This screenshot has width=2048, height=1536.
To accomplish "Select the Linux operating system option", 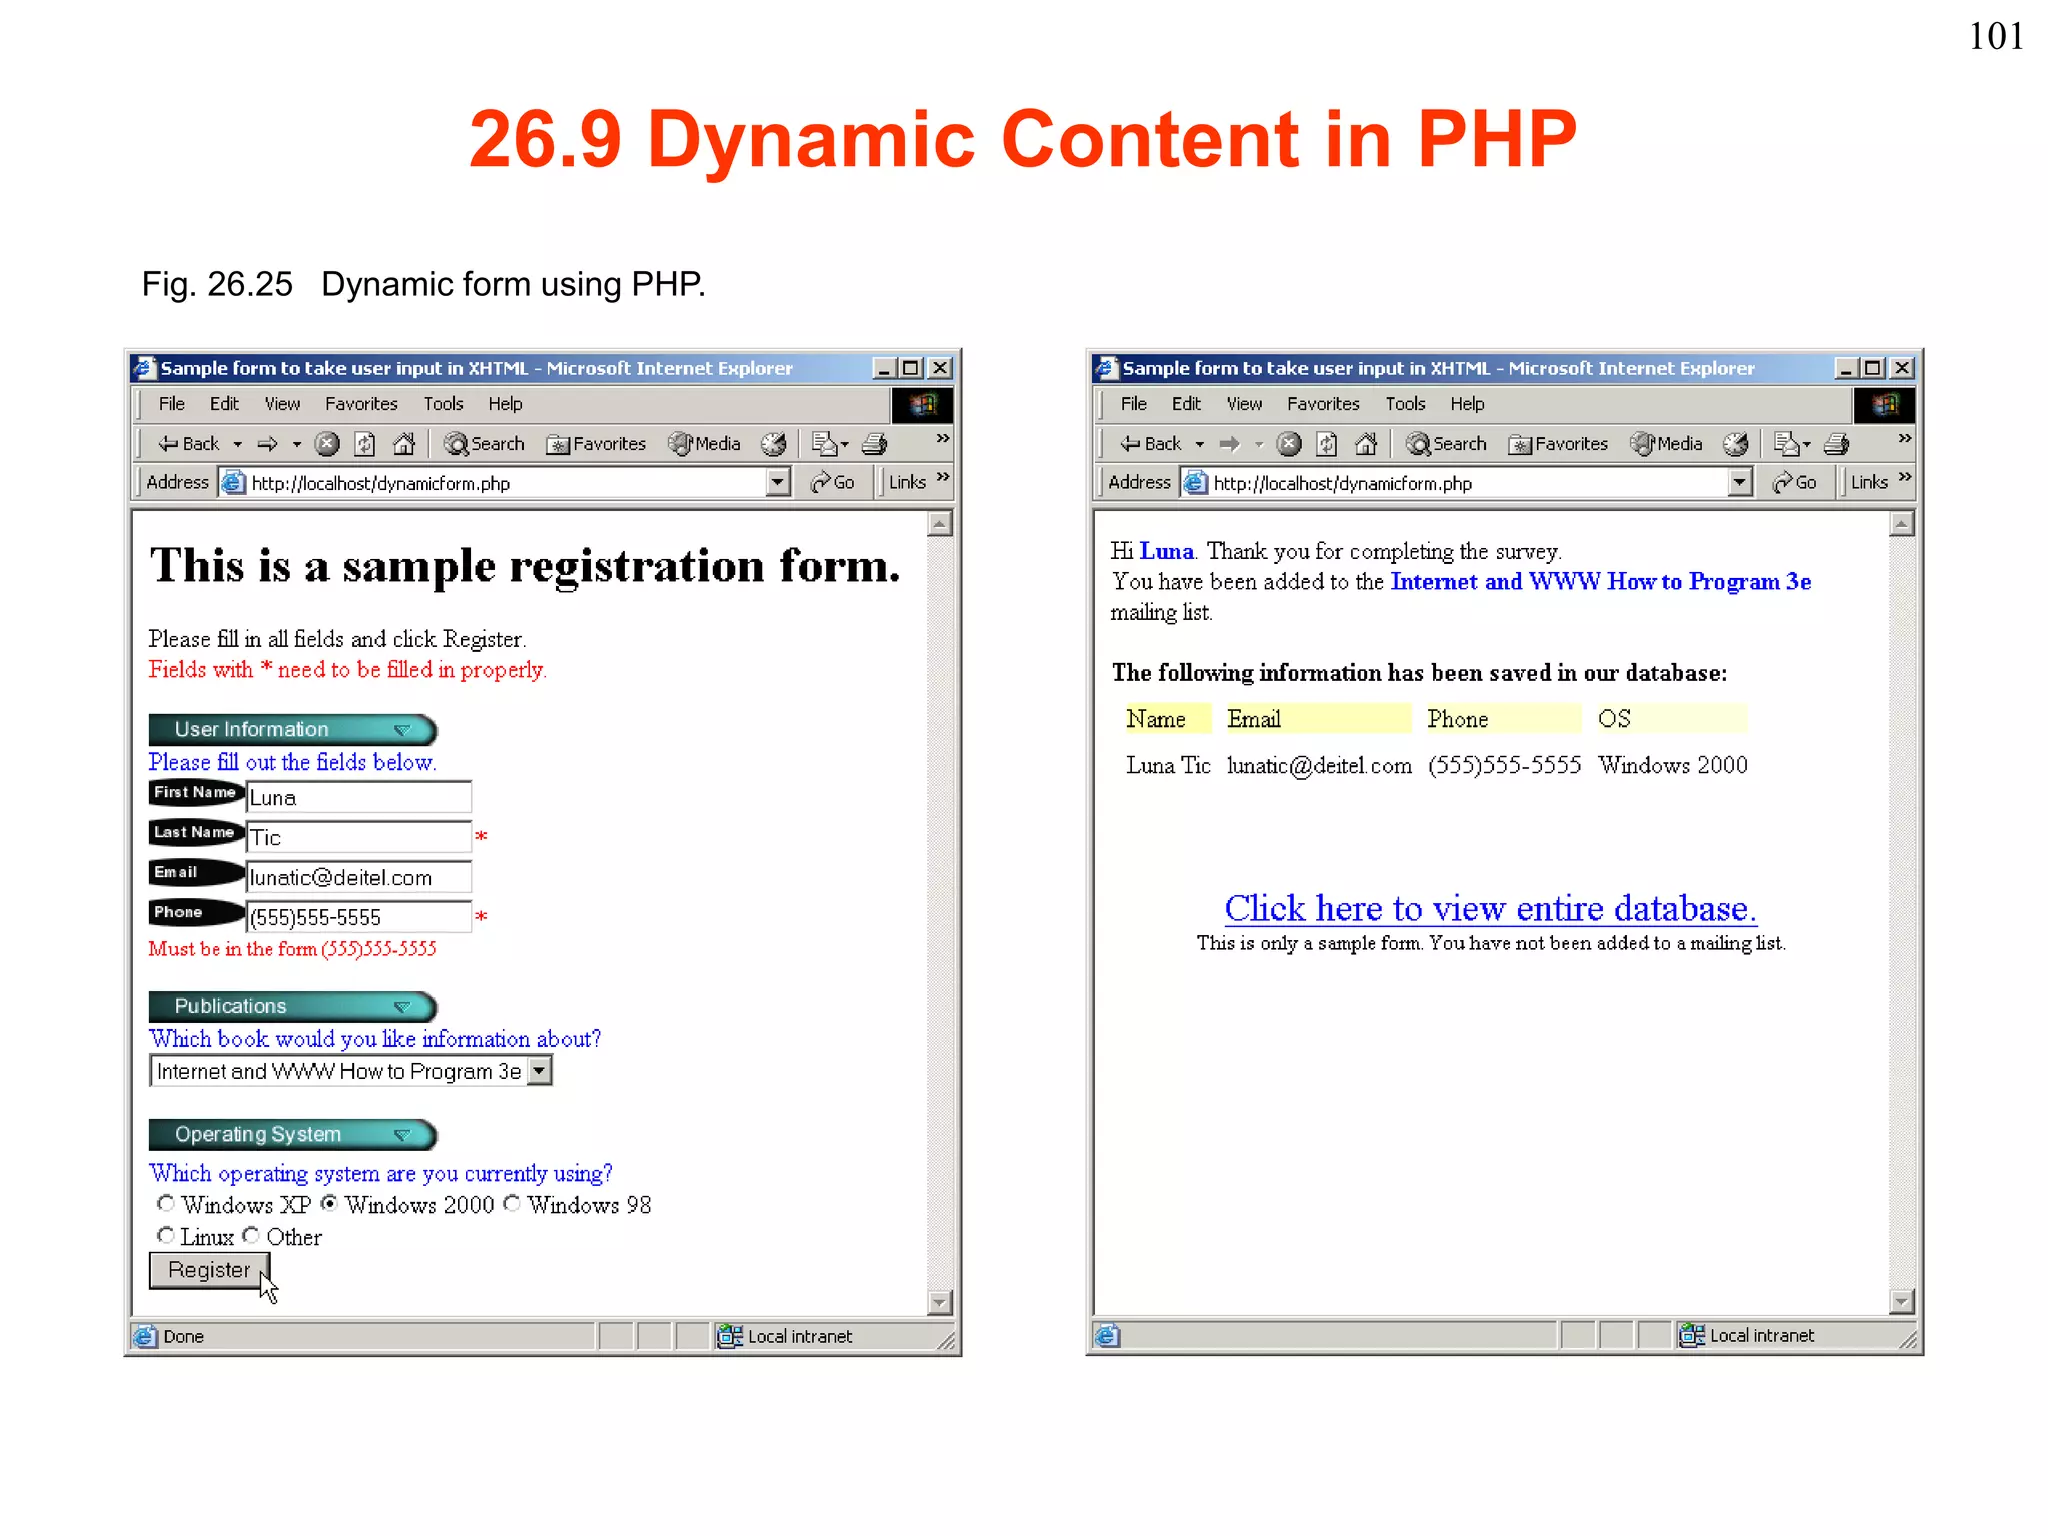I will (x=166, y=1236).
